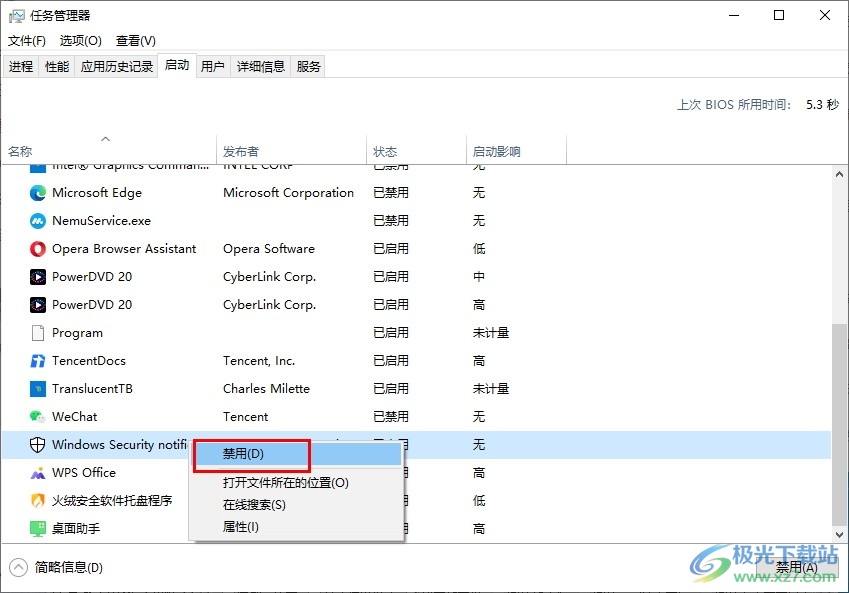Switch to the 服务 tab
This screenshot has width=849, height=593.
(308, 67)
